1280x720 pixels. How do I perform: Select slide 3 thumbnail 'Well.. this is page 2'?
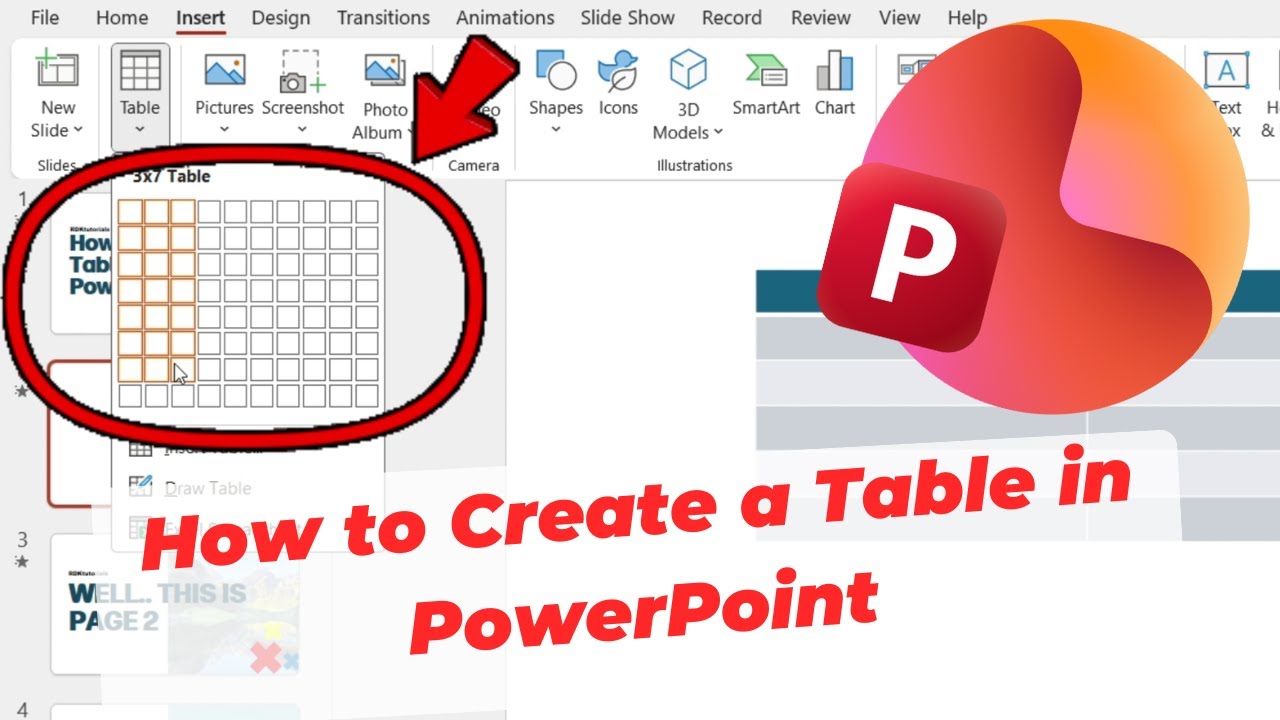click(x=176, y=604)
